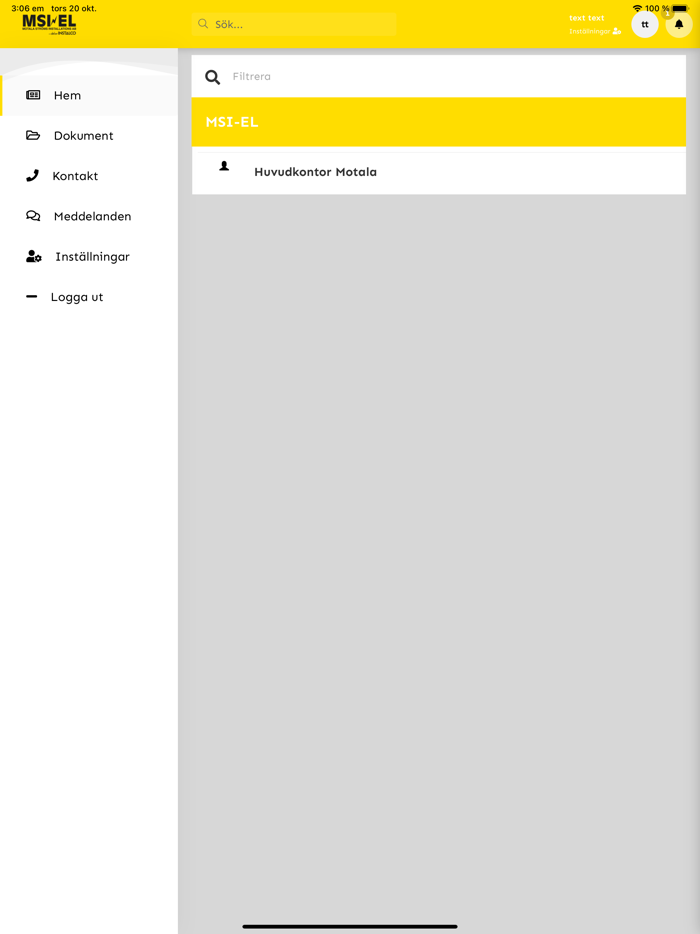Click the Filtrera input field
The image size is (700, 934).
click(x=438, y=76)
